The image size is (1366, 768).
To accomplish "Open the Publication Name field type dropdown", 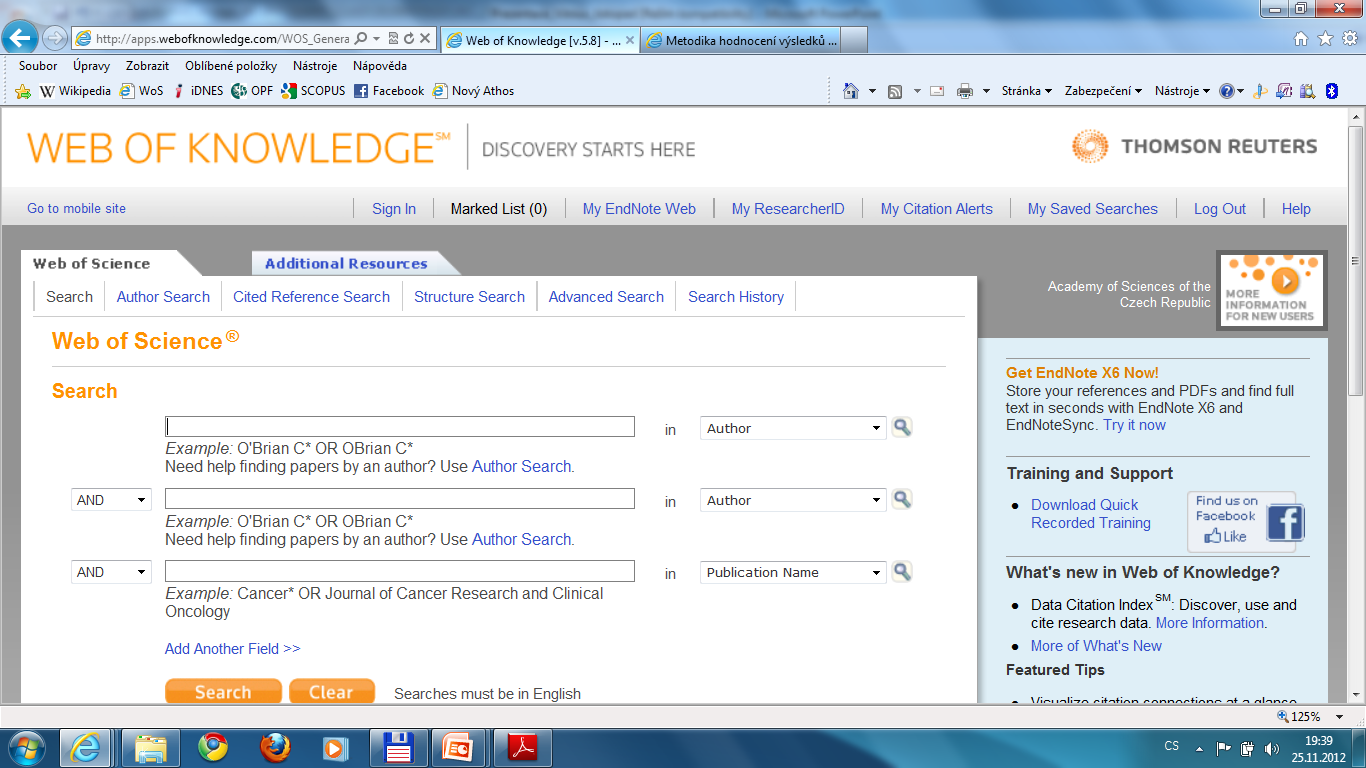I will [793, 572].
